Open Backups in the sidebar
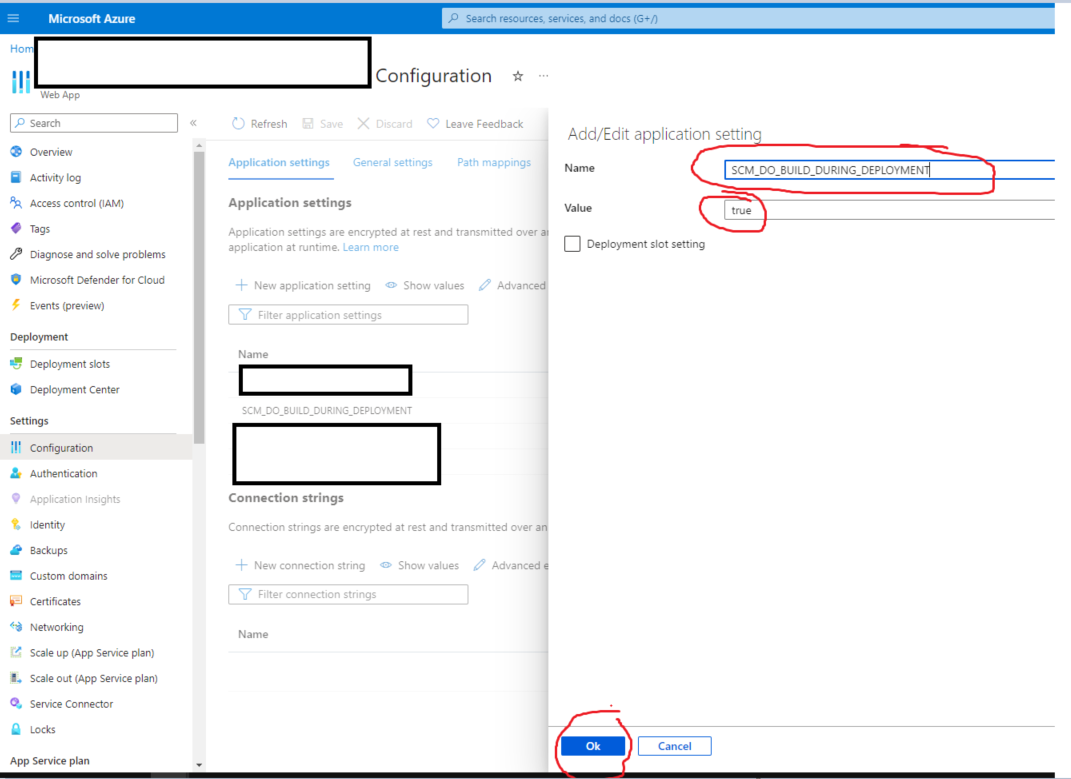This screenshot has width=1071, height=779. pyautogui.click(x=48, y=550)
